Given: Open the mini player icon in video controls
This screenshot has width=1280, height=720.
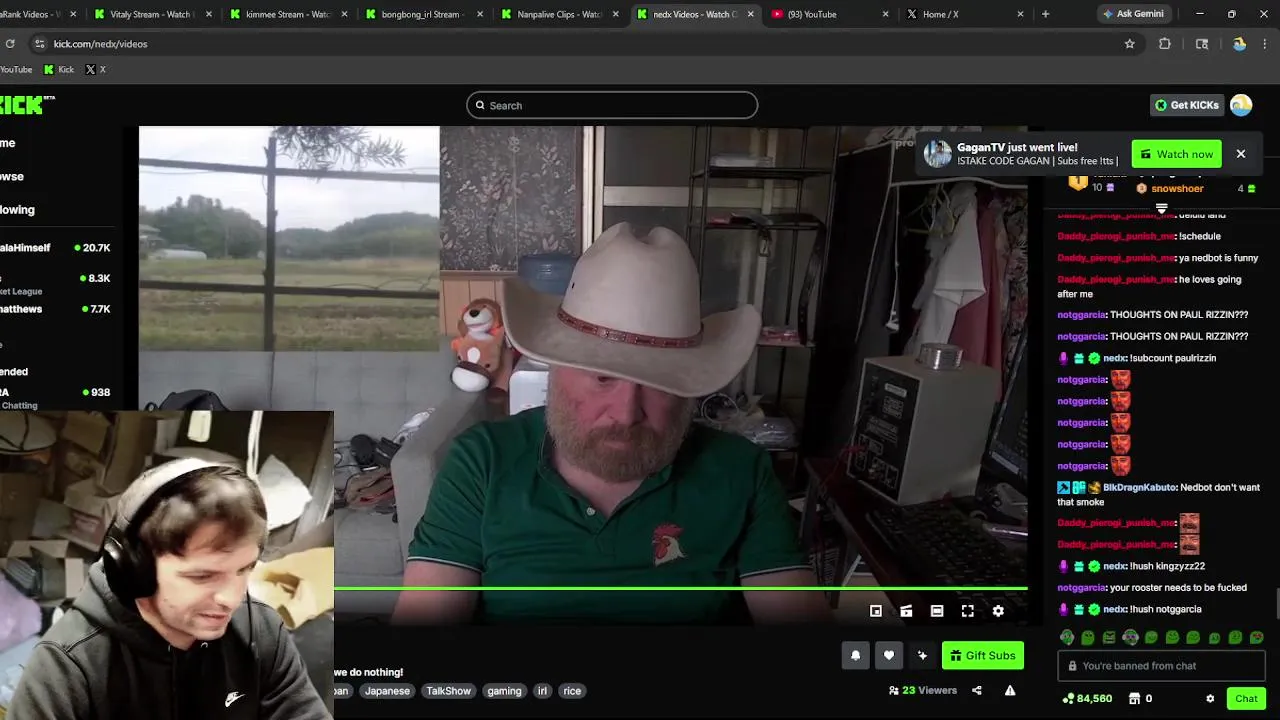Looking at the screenshot, I should click(x=876, y=611).
